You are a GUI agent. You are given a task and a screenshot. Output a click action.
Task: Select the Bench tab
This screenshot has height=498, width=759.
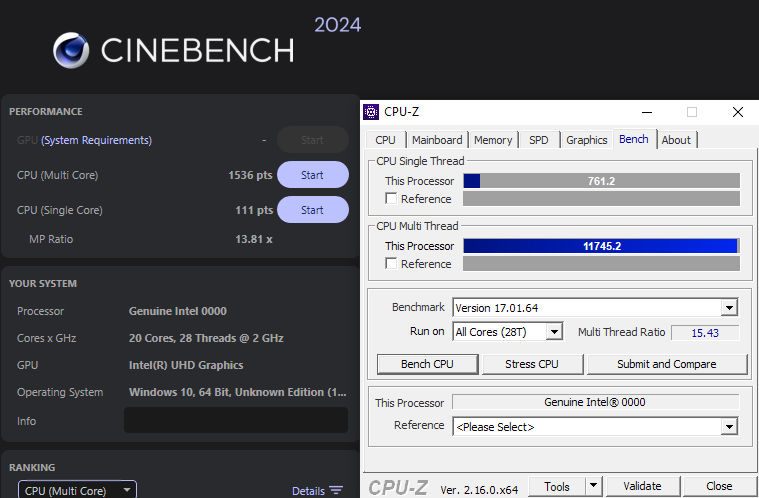[x=634, y=139]
